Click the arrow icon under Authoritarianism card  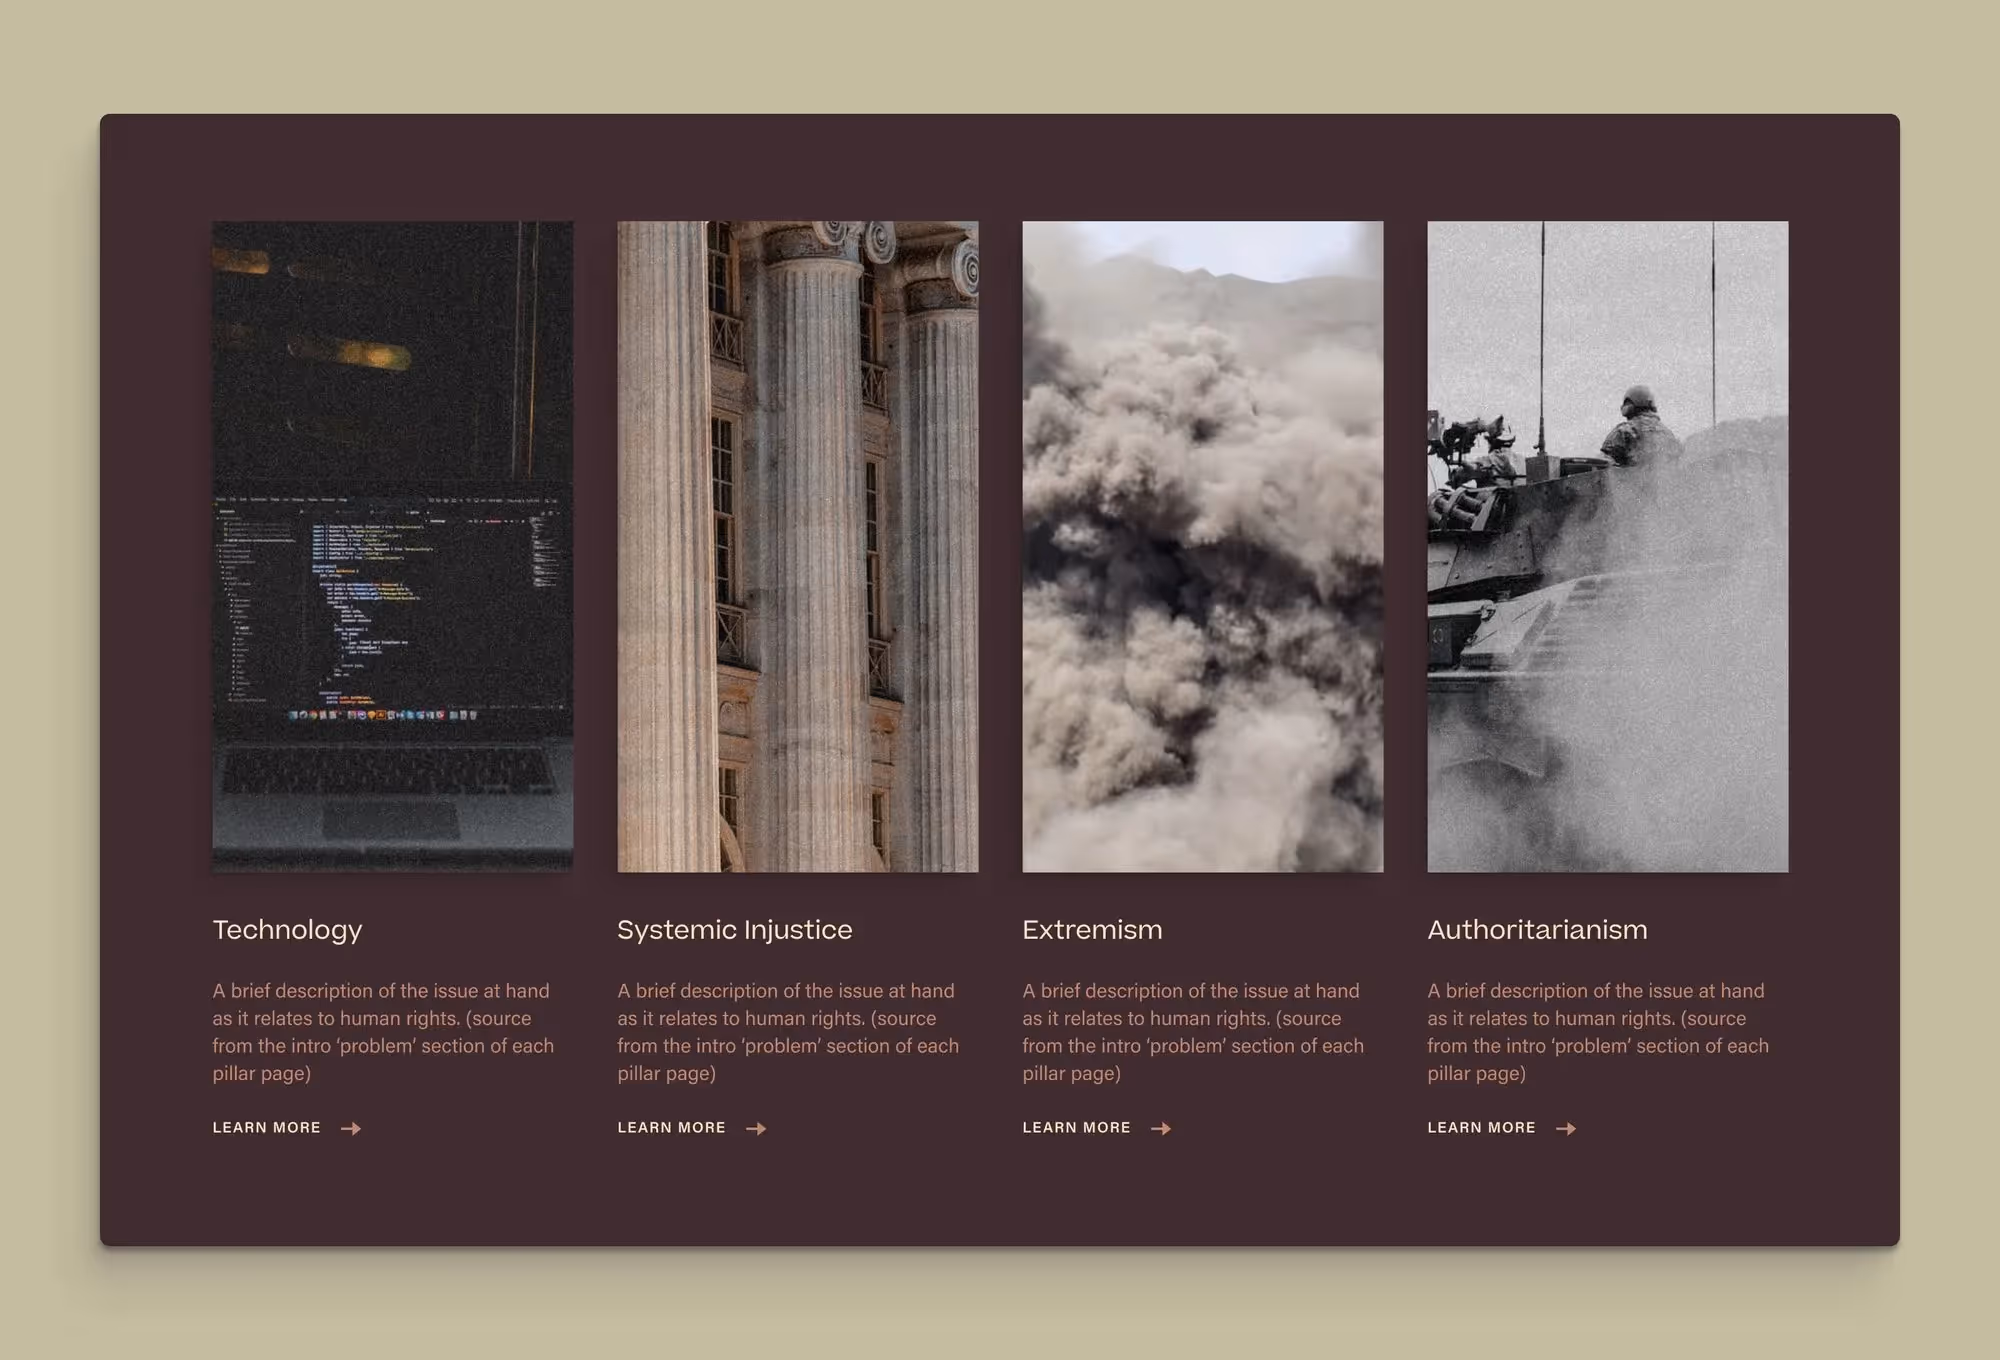[x=1566, y=1128]
